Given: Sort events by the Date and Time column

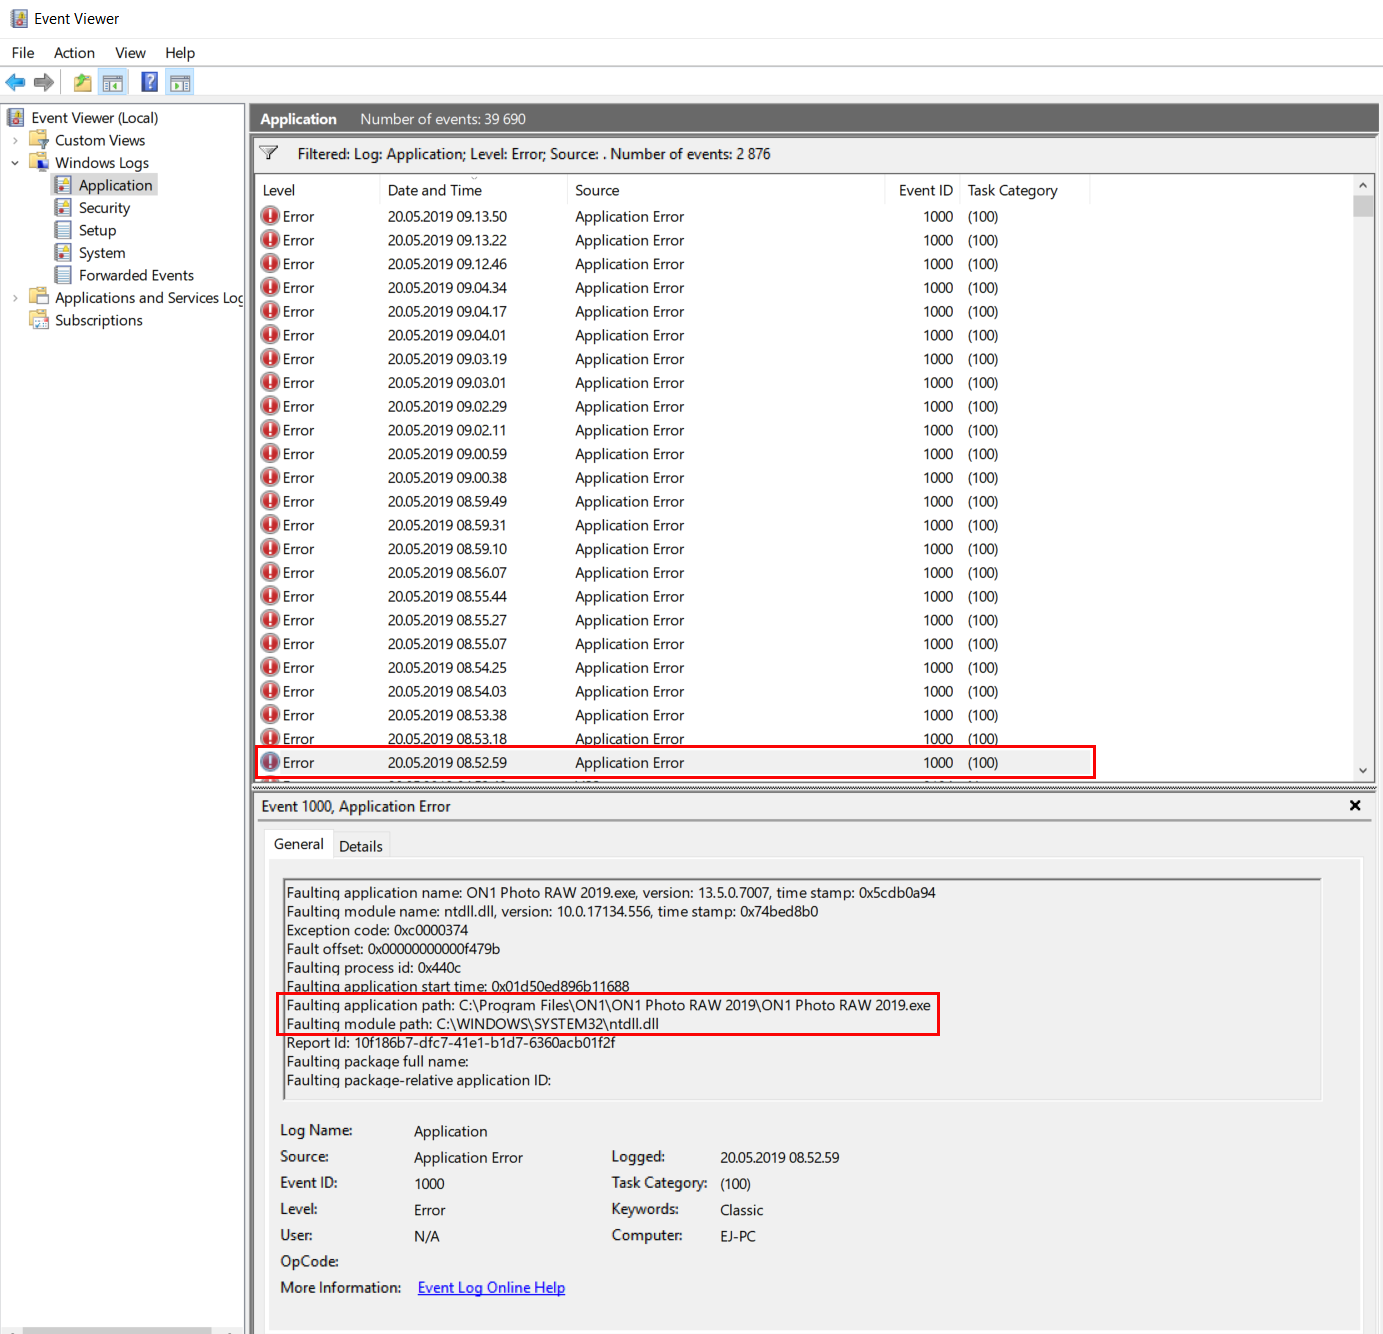Looking at the screenshot, I should tap(435, 190).
